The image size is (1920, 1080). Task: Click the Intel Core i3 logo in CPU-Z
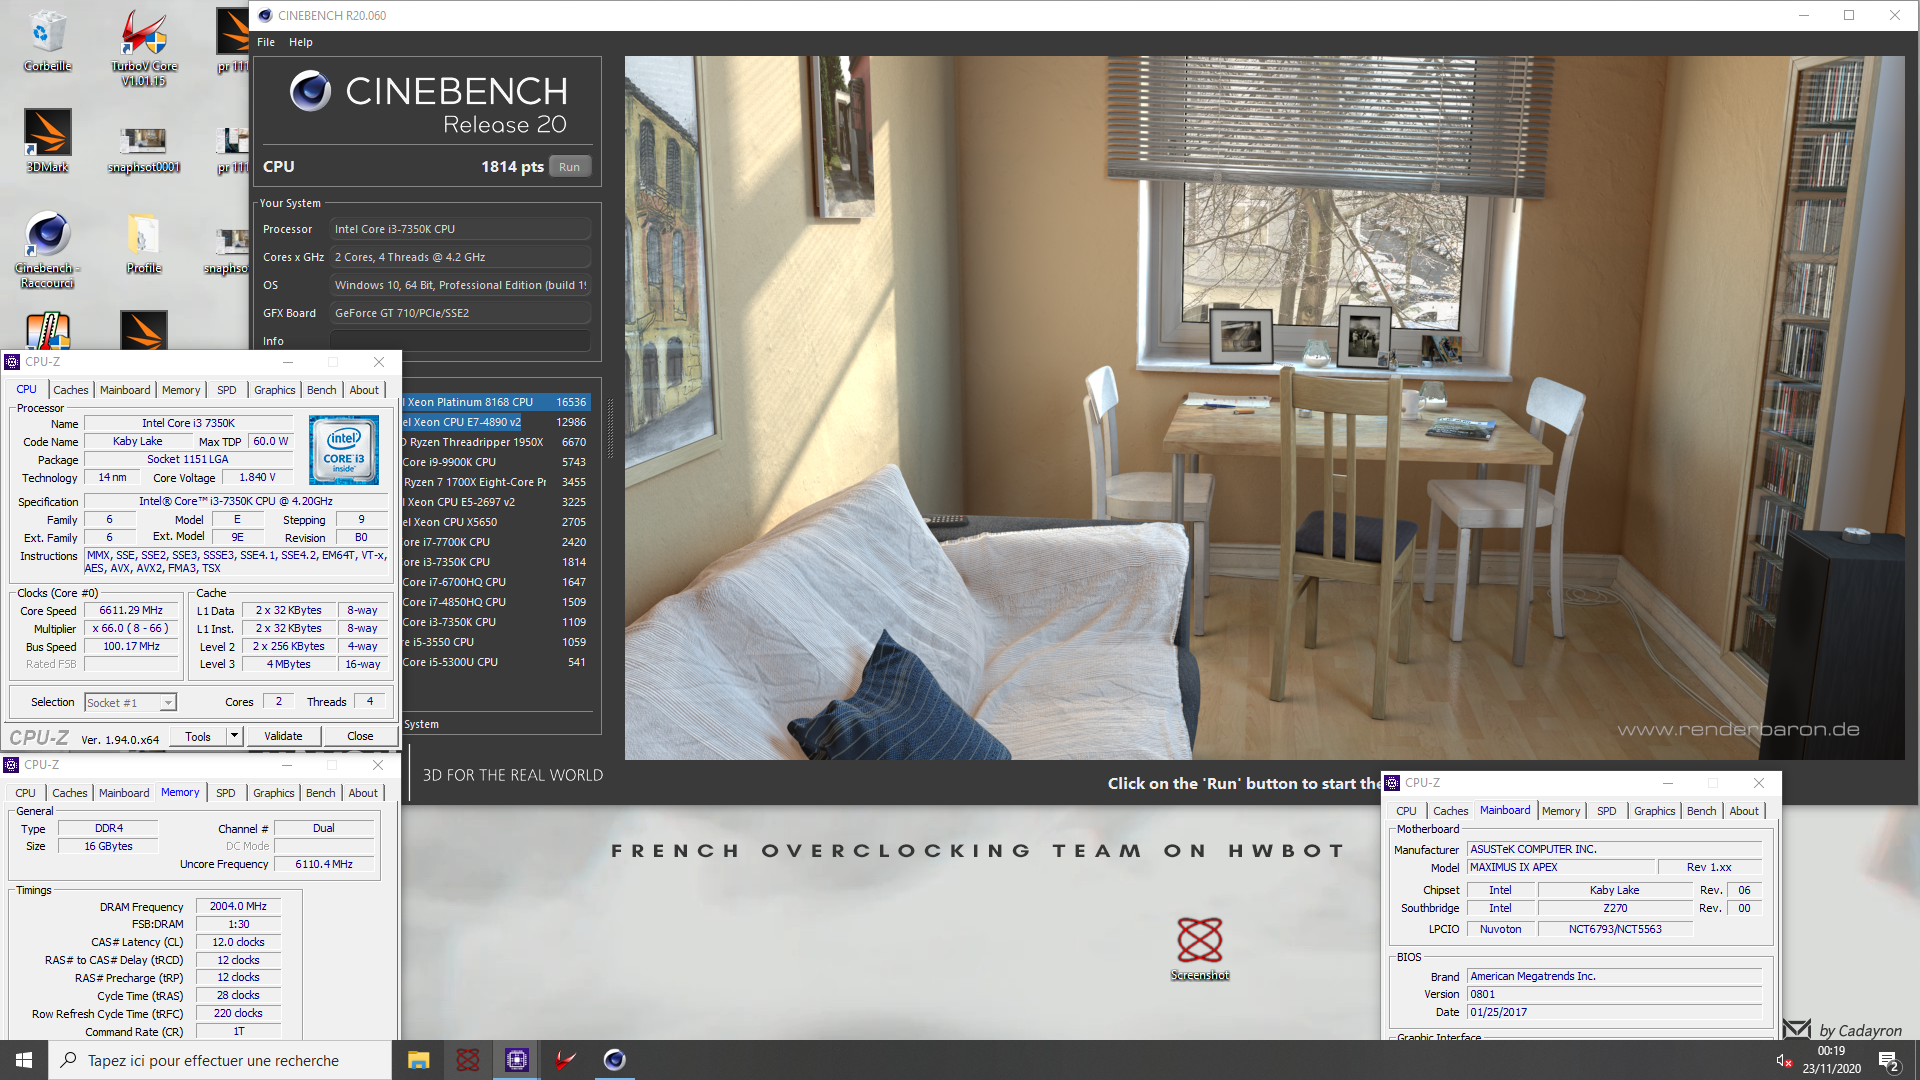tap(344, 450)
